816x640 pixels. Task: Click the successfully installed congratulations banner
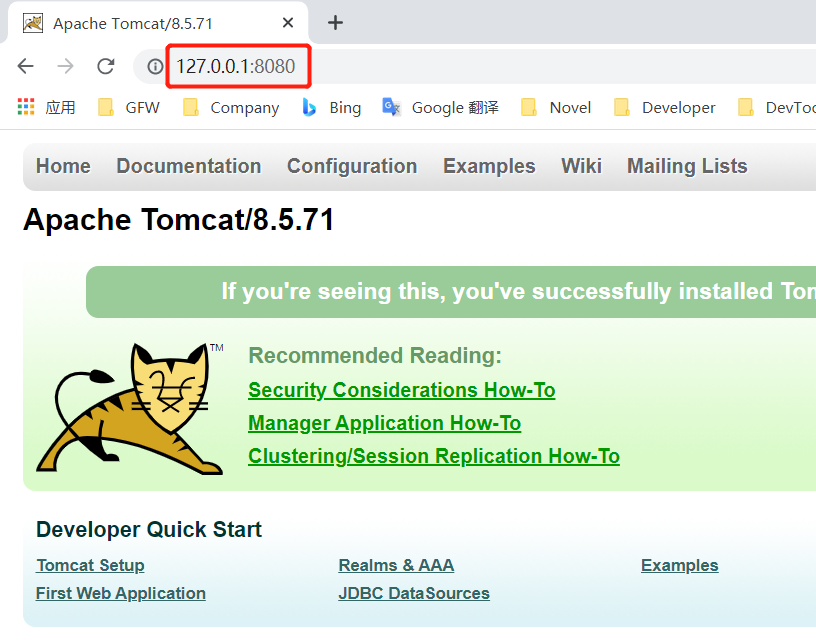(451, 292)
